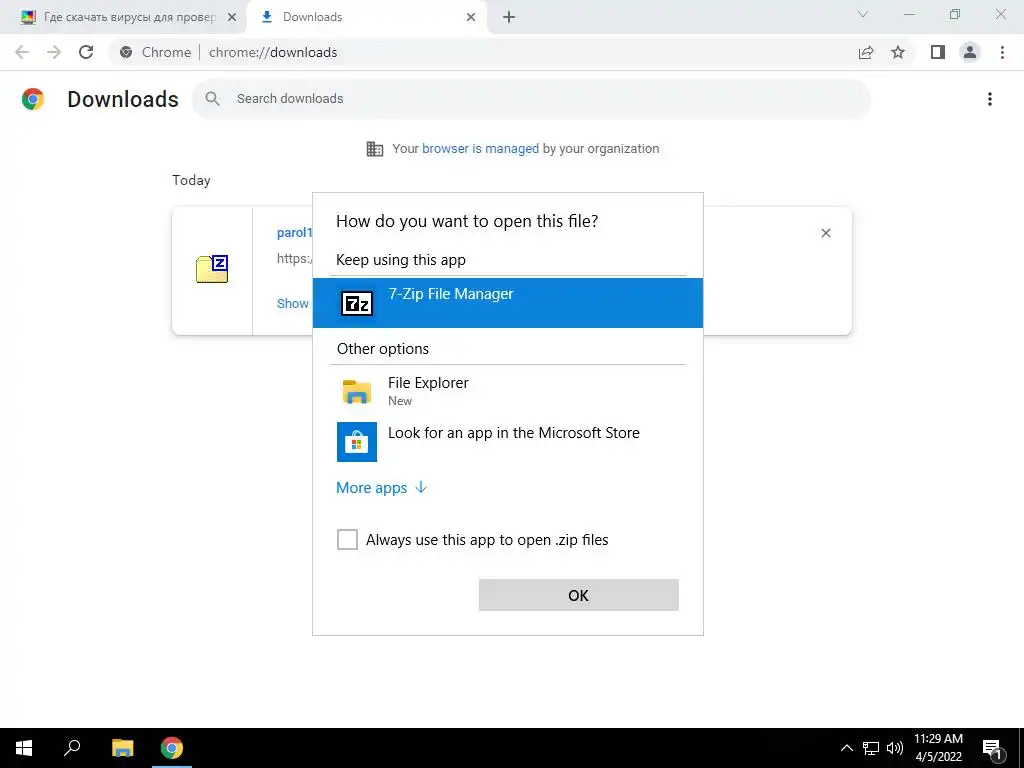Open a new tab with plus button
The image size is (1024, 768).
pos(509,17)
